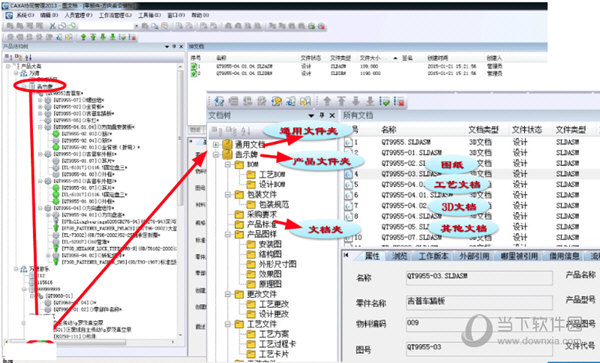This screenshot has height=363, width=600.
Task: Collapse the 包装文件 folder node
Action: 228,195
